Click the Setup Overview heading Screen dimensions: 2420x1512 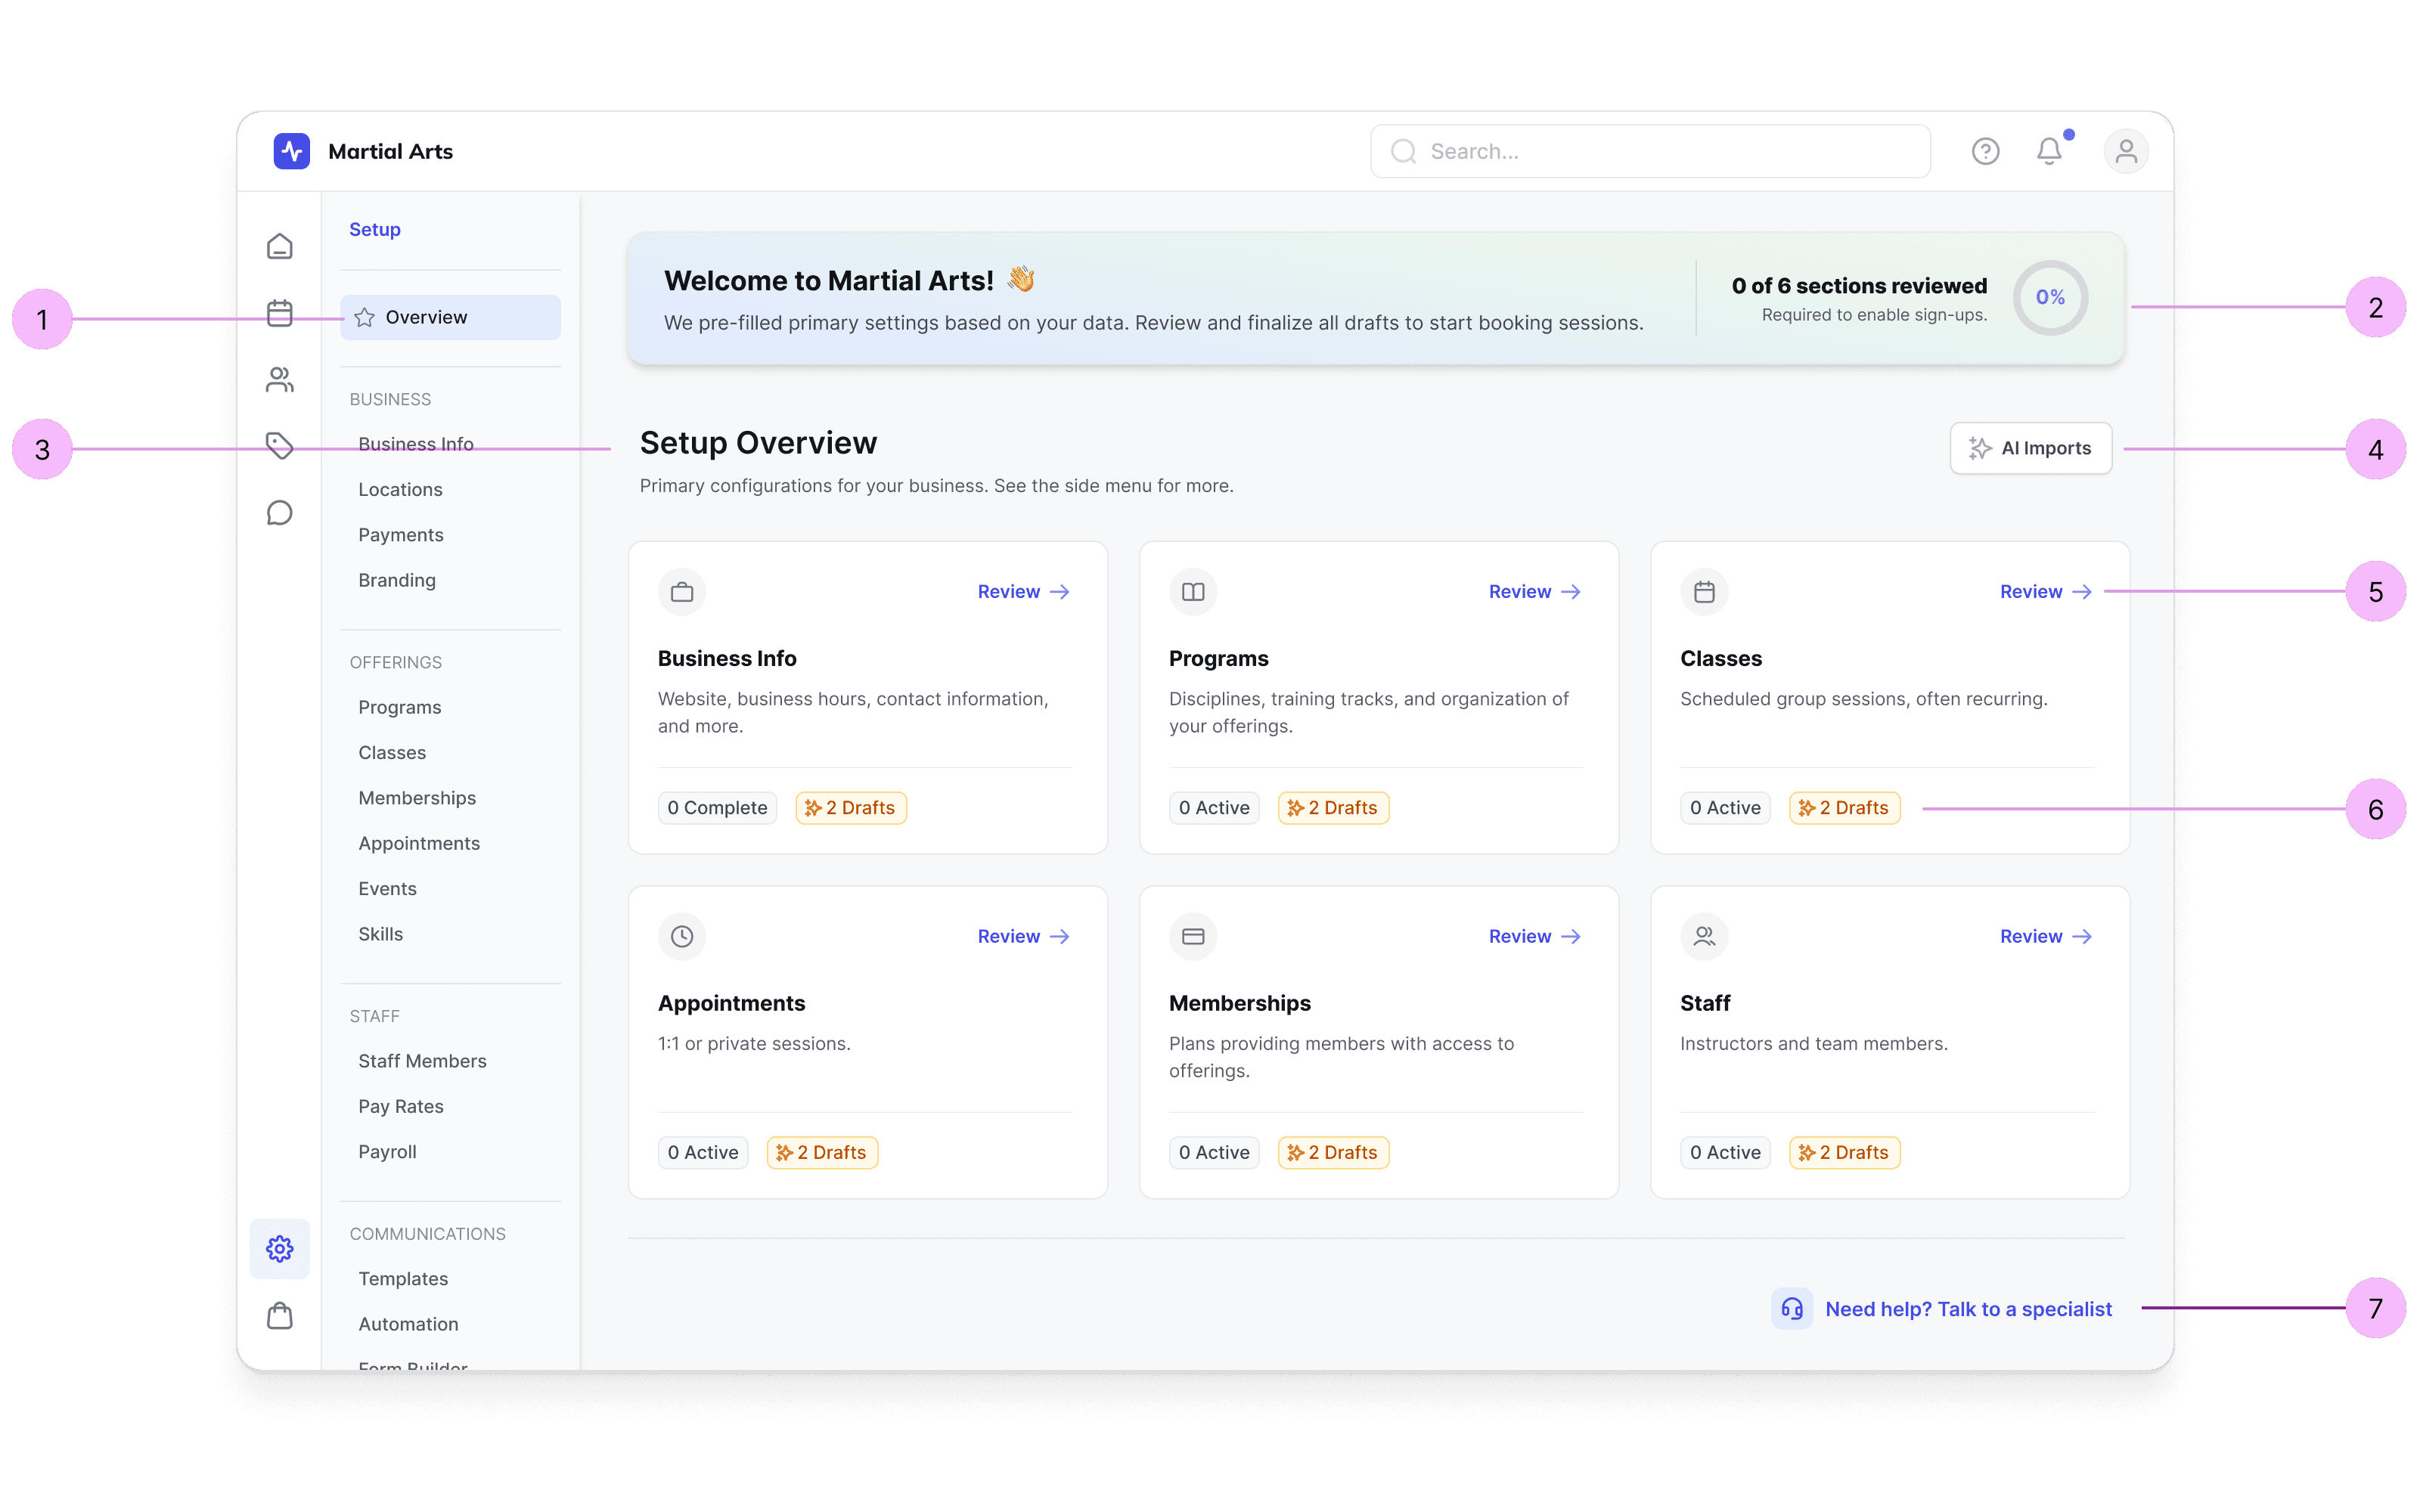click(x=758, y=443)
